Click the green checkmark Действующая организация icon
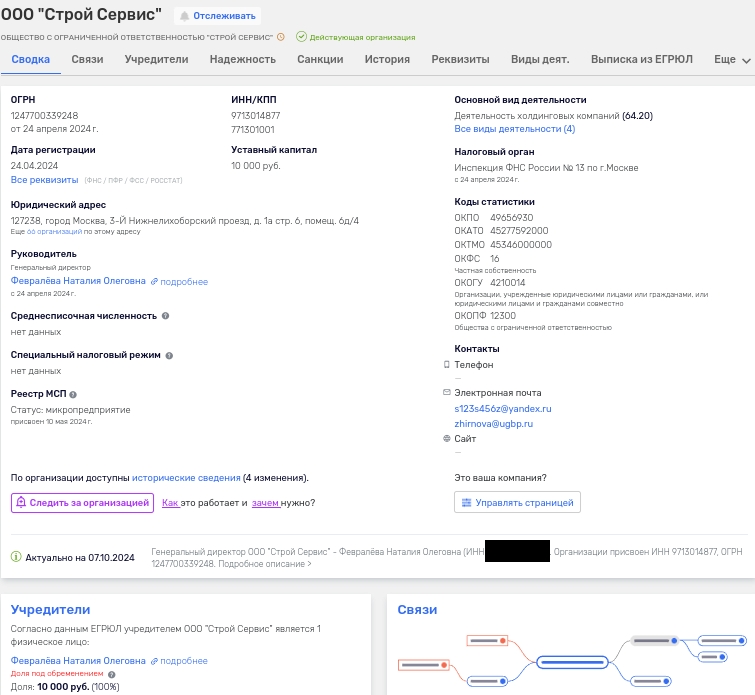 click(301, 37)
